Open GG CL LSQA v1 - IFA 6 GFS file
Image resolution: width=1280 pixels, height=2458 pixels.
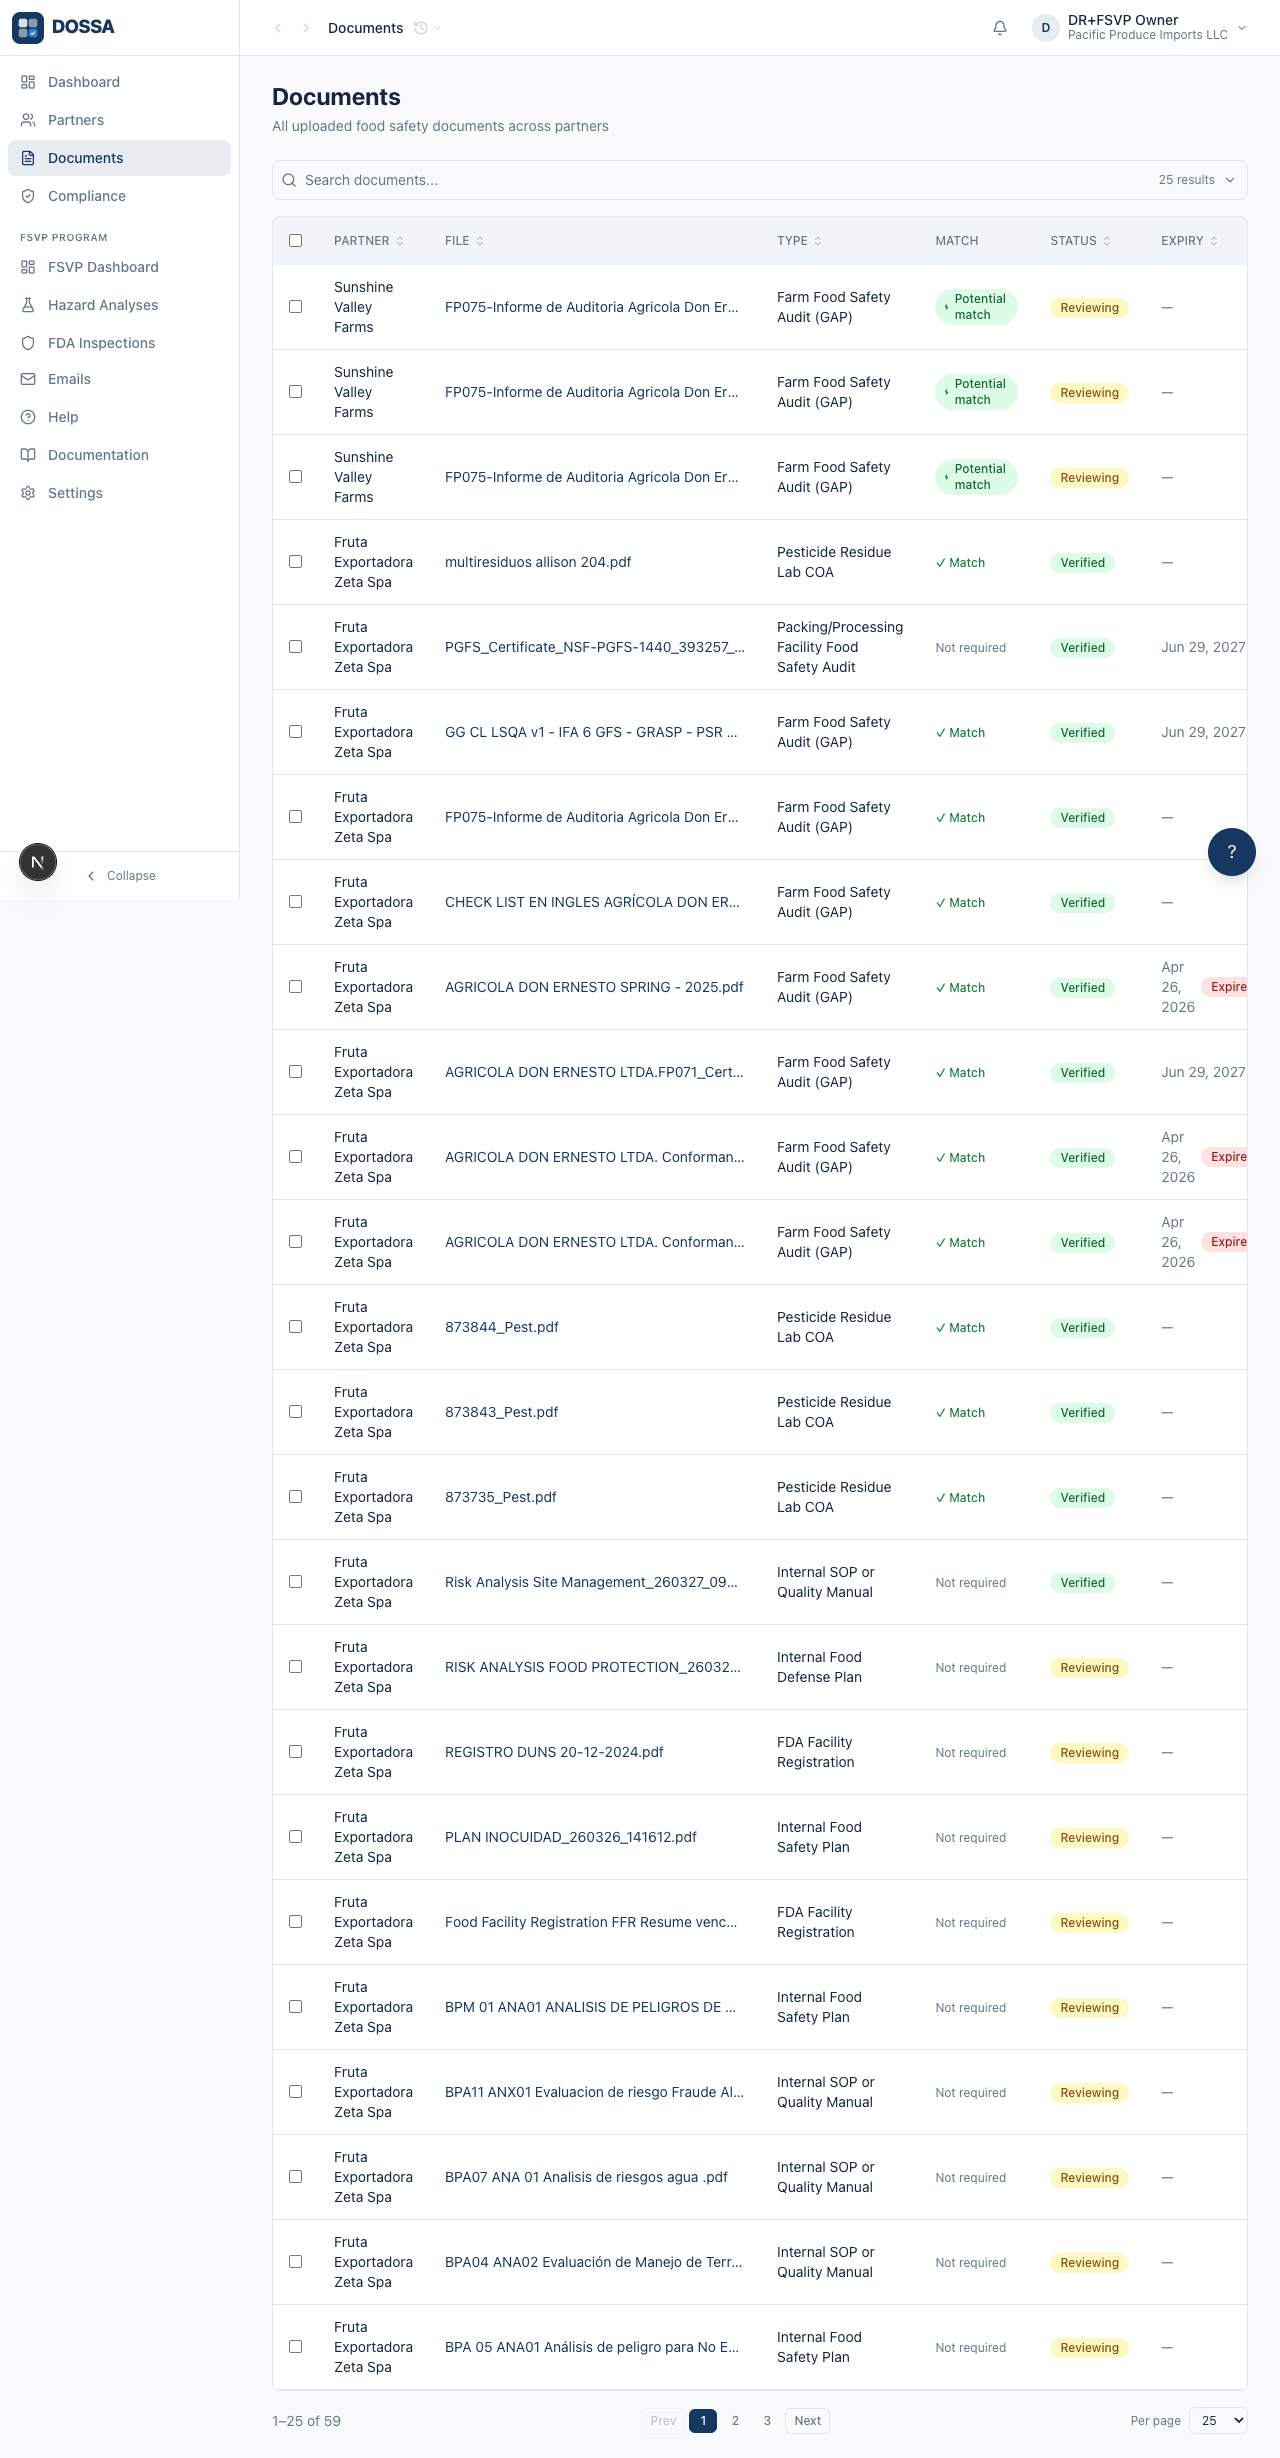(591, 732)
